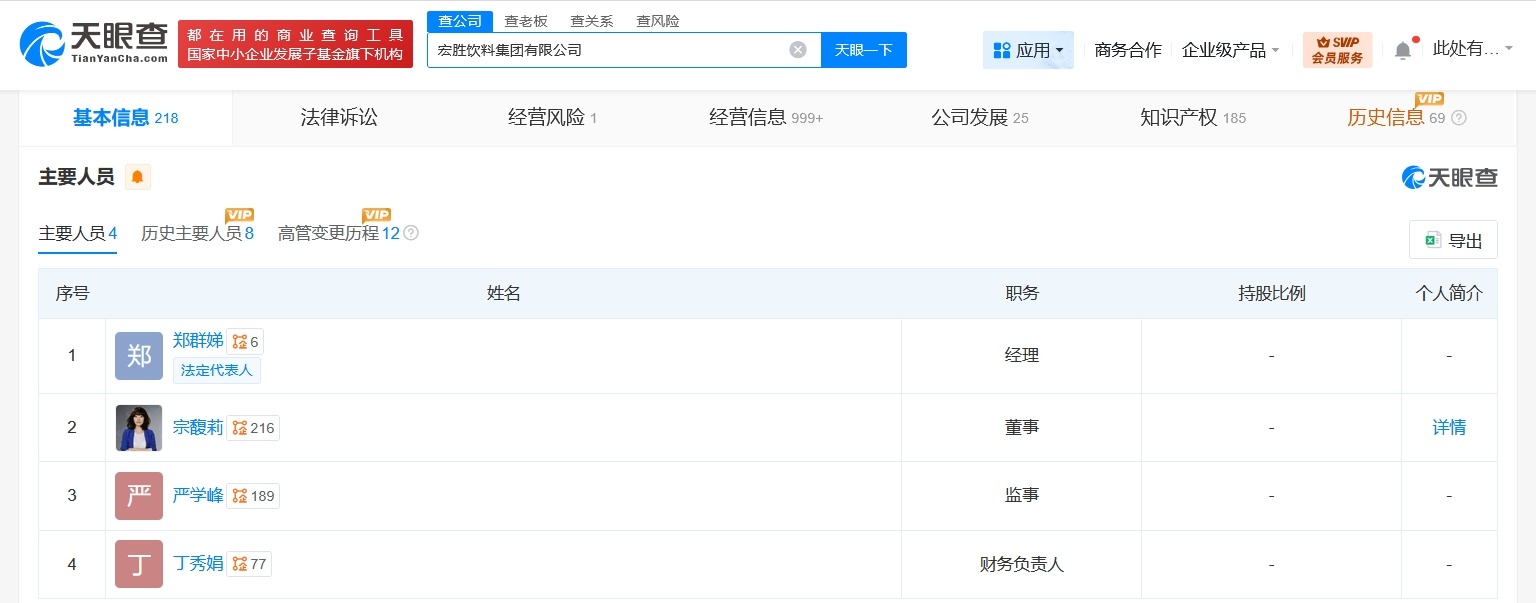Open the user account dropdown 此处有…

pyautogui.click(x=1472, y=49)
